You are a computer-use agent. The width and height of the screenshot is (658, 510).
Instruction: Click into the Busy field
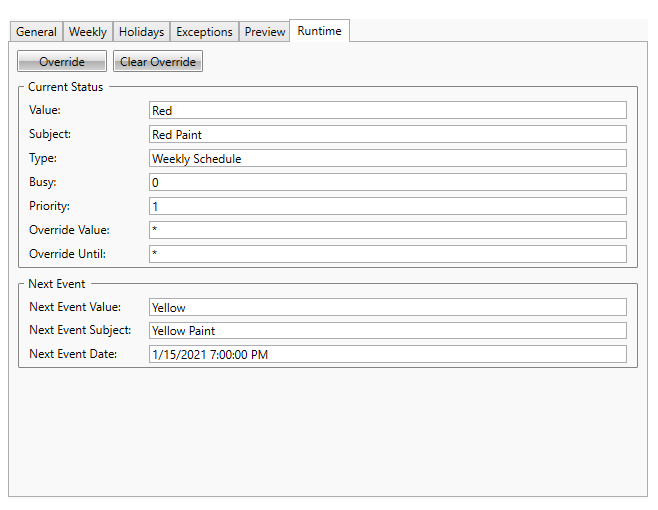pos(387,182)
